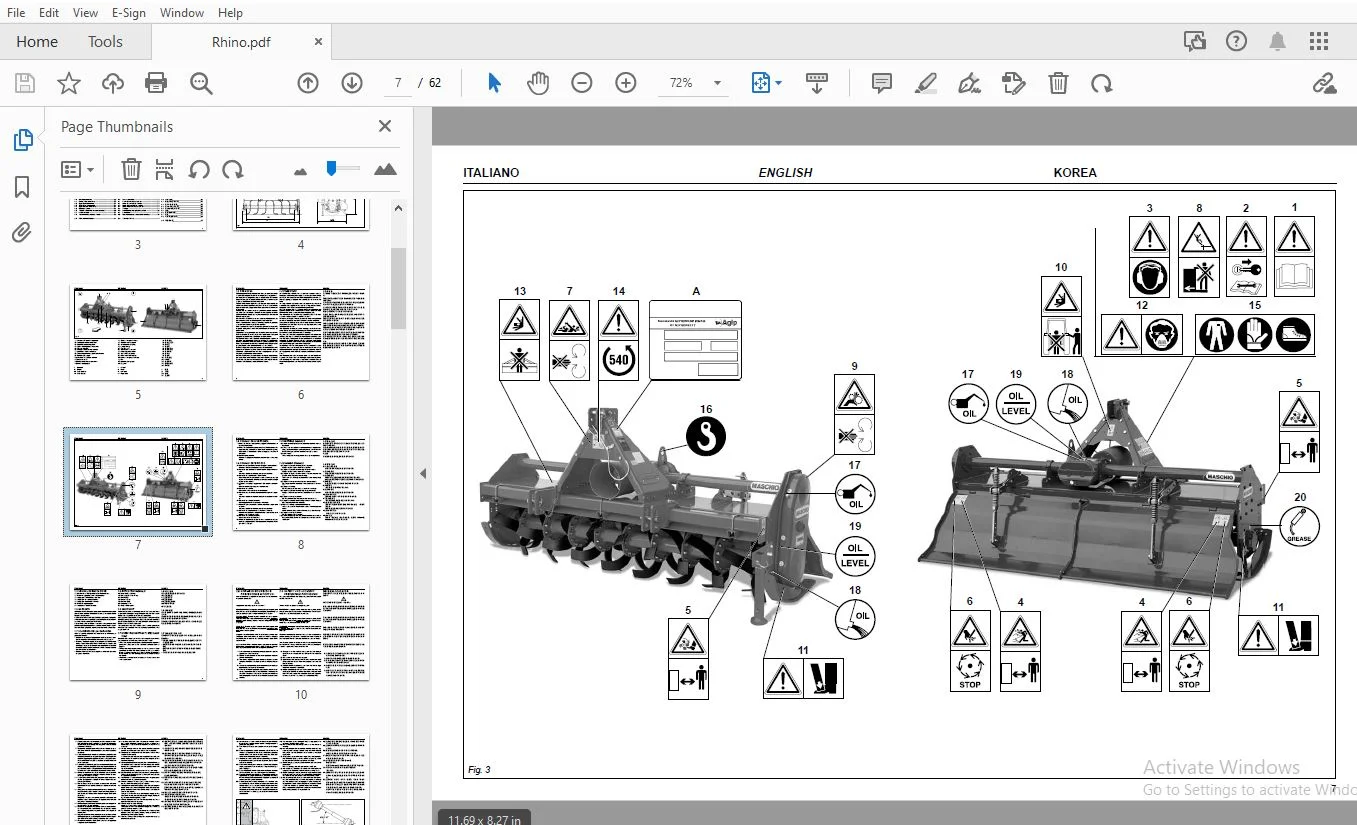Zoom out with the minus button
The height and width of the screenshot is (825, 1357).
click(582, 83)
